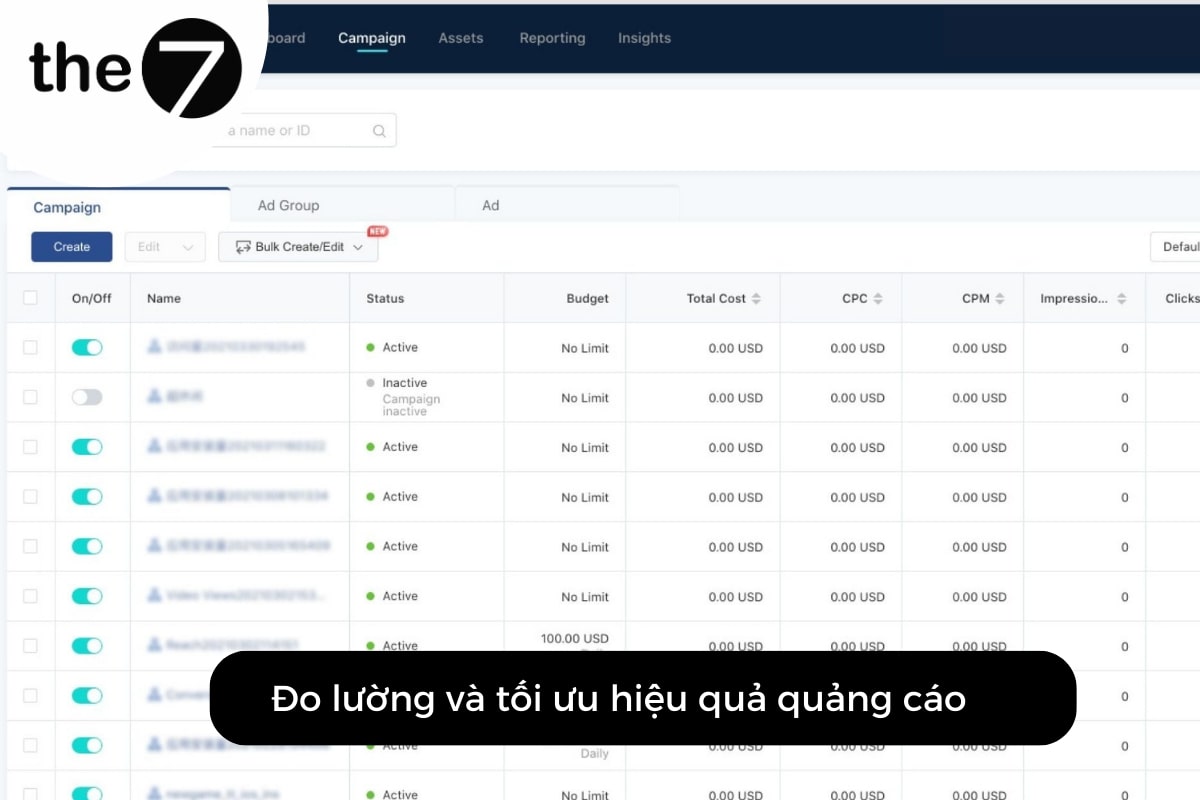
Task: Turn on the switch for the Inactive campaign
Action: 87,397
